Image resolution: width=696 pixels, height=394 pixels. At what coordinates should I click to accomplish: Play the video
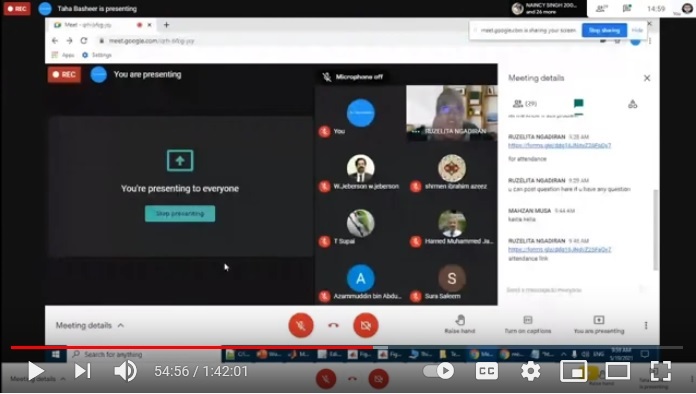pos(36,371)
